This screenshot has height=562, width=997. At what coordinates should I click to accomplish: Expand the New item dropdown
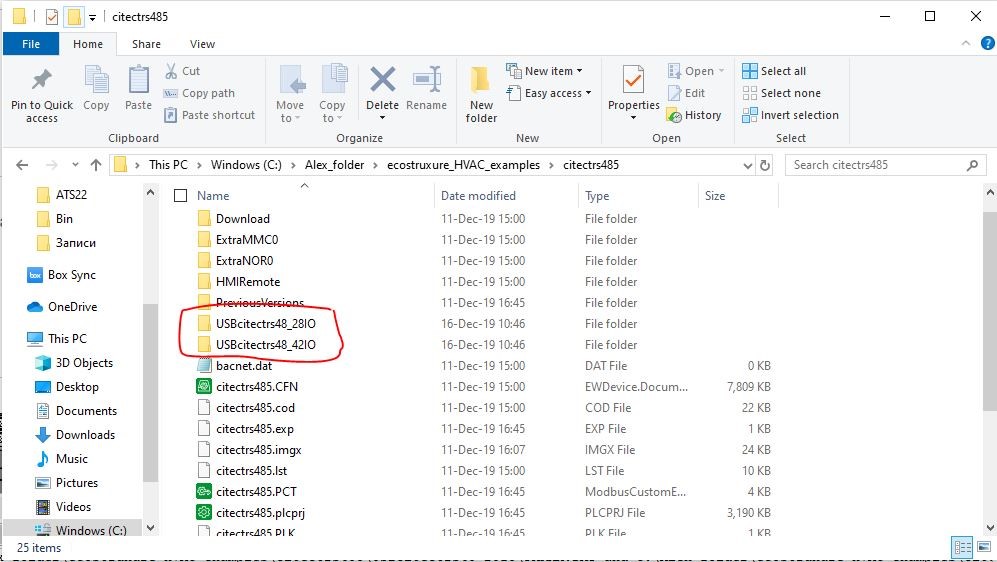click(579, 71)
